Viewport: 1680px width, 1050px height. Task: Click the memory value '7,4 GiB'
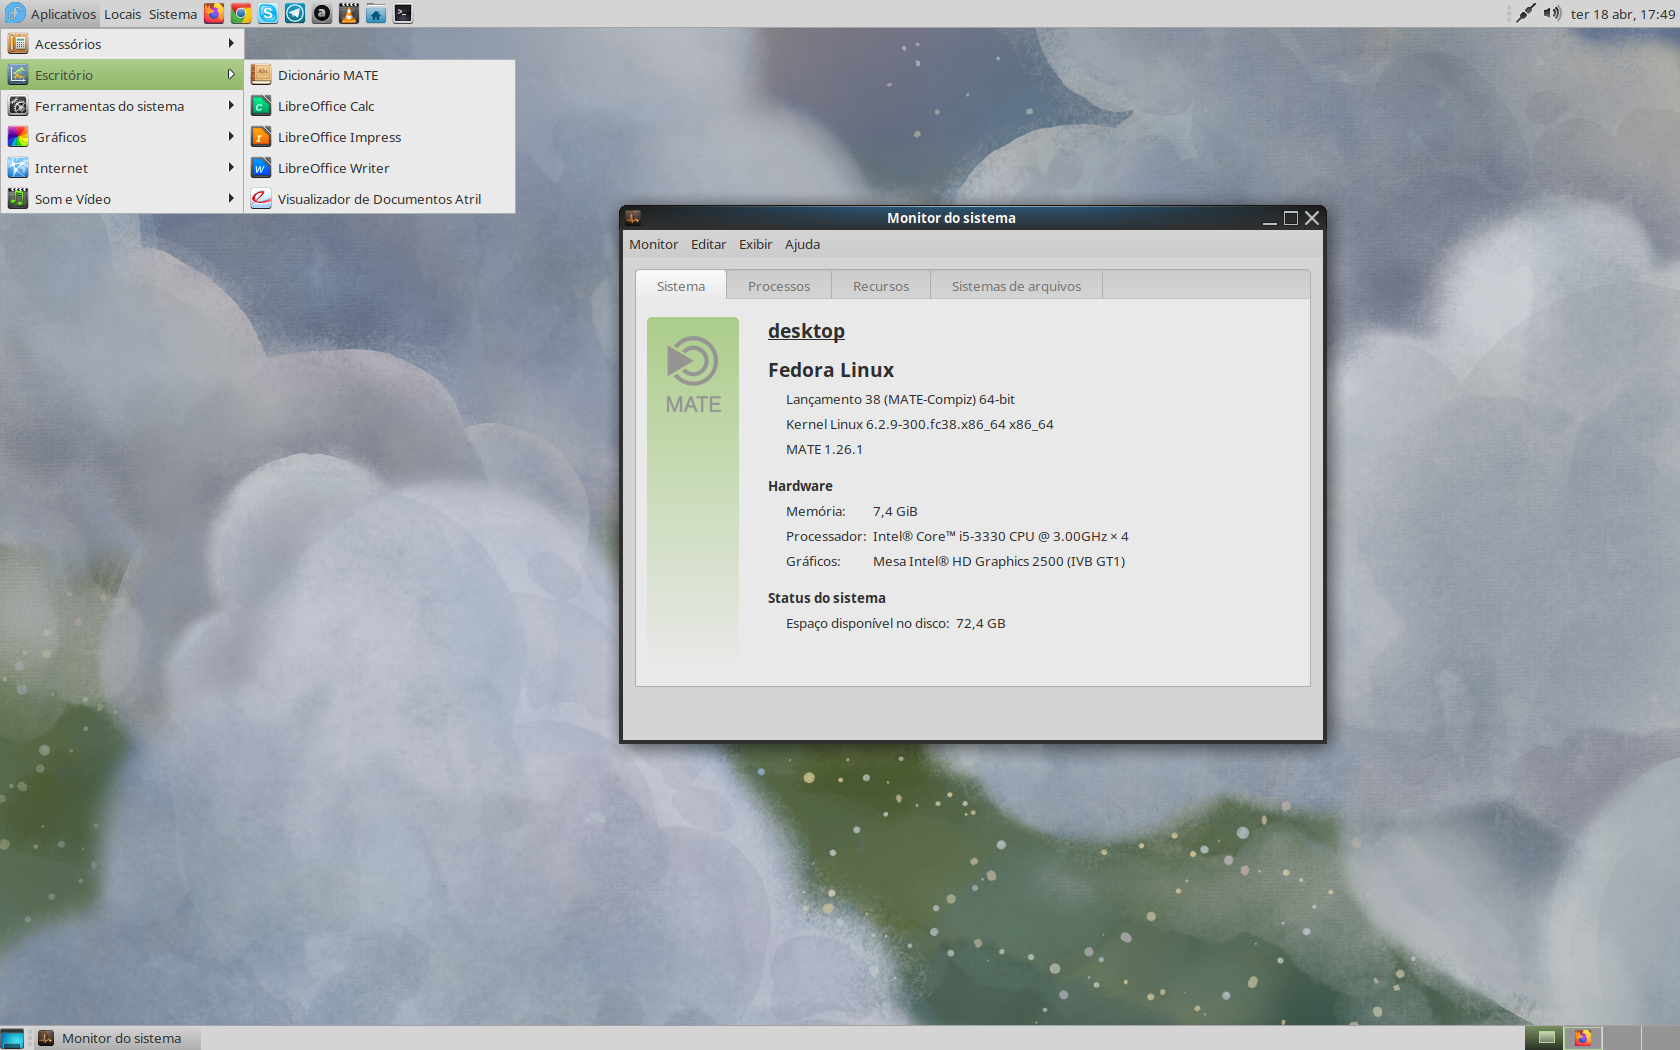click(895, 511)
